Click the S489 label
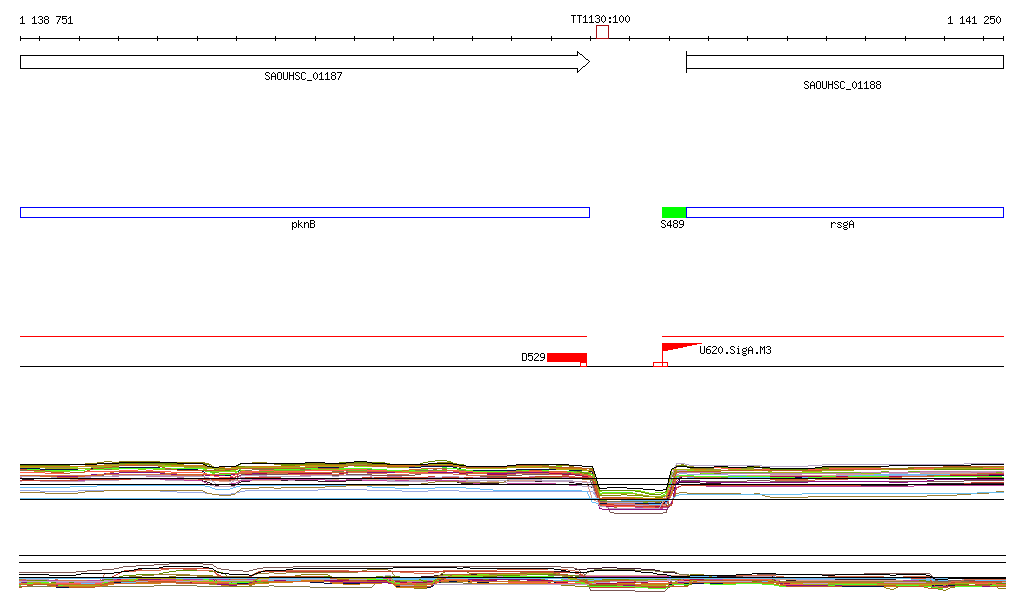1024x611 pixels. pos(672,225)
